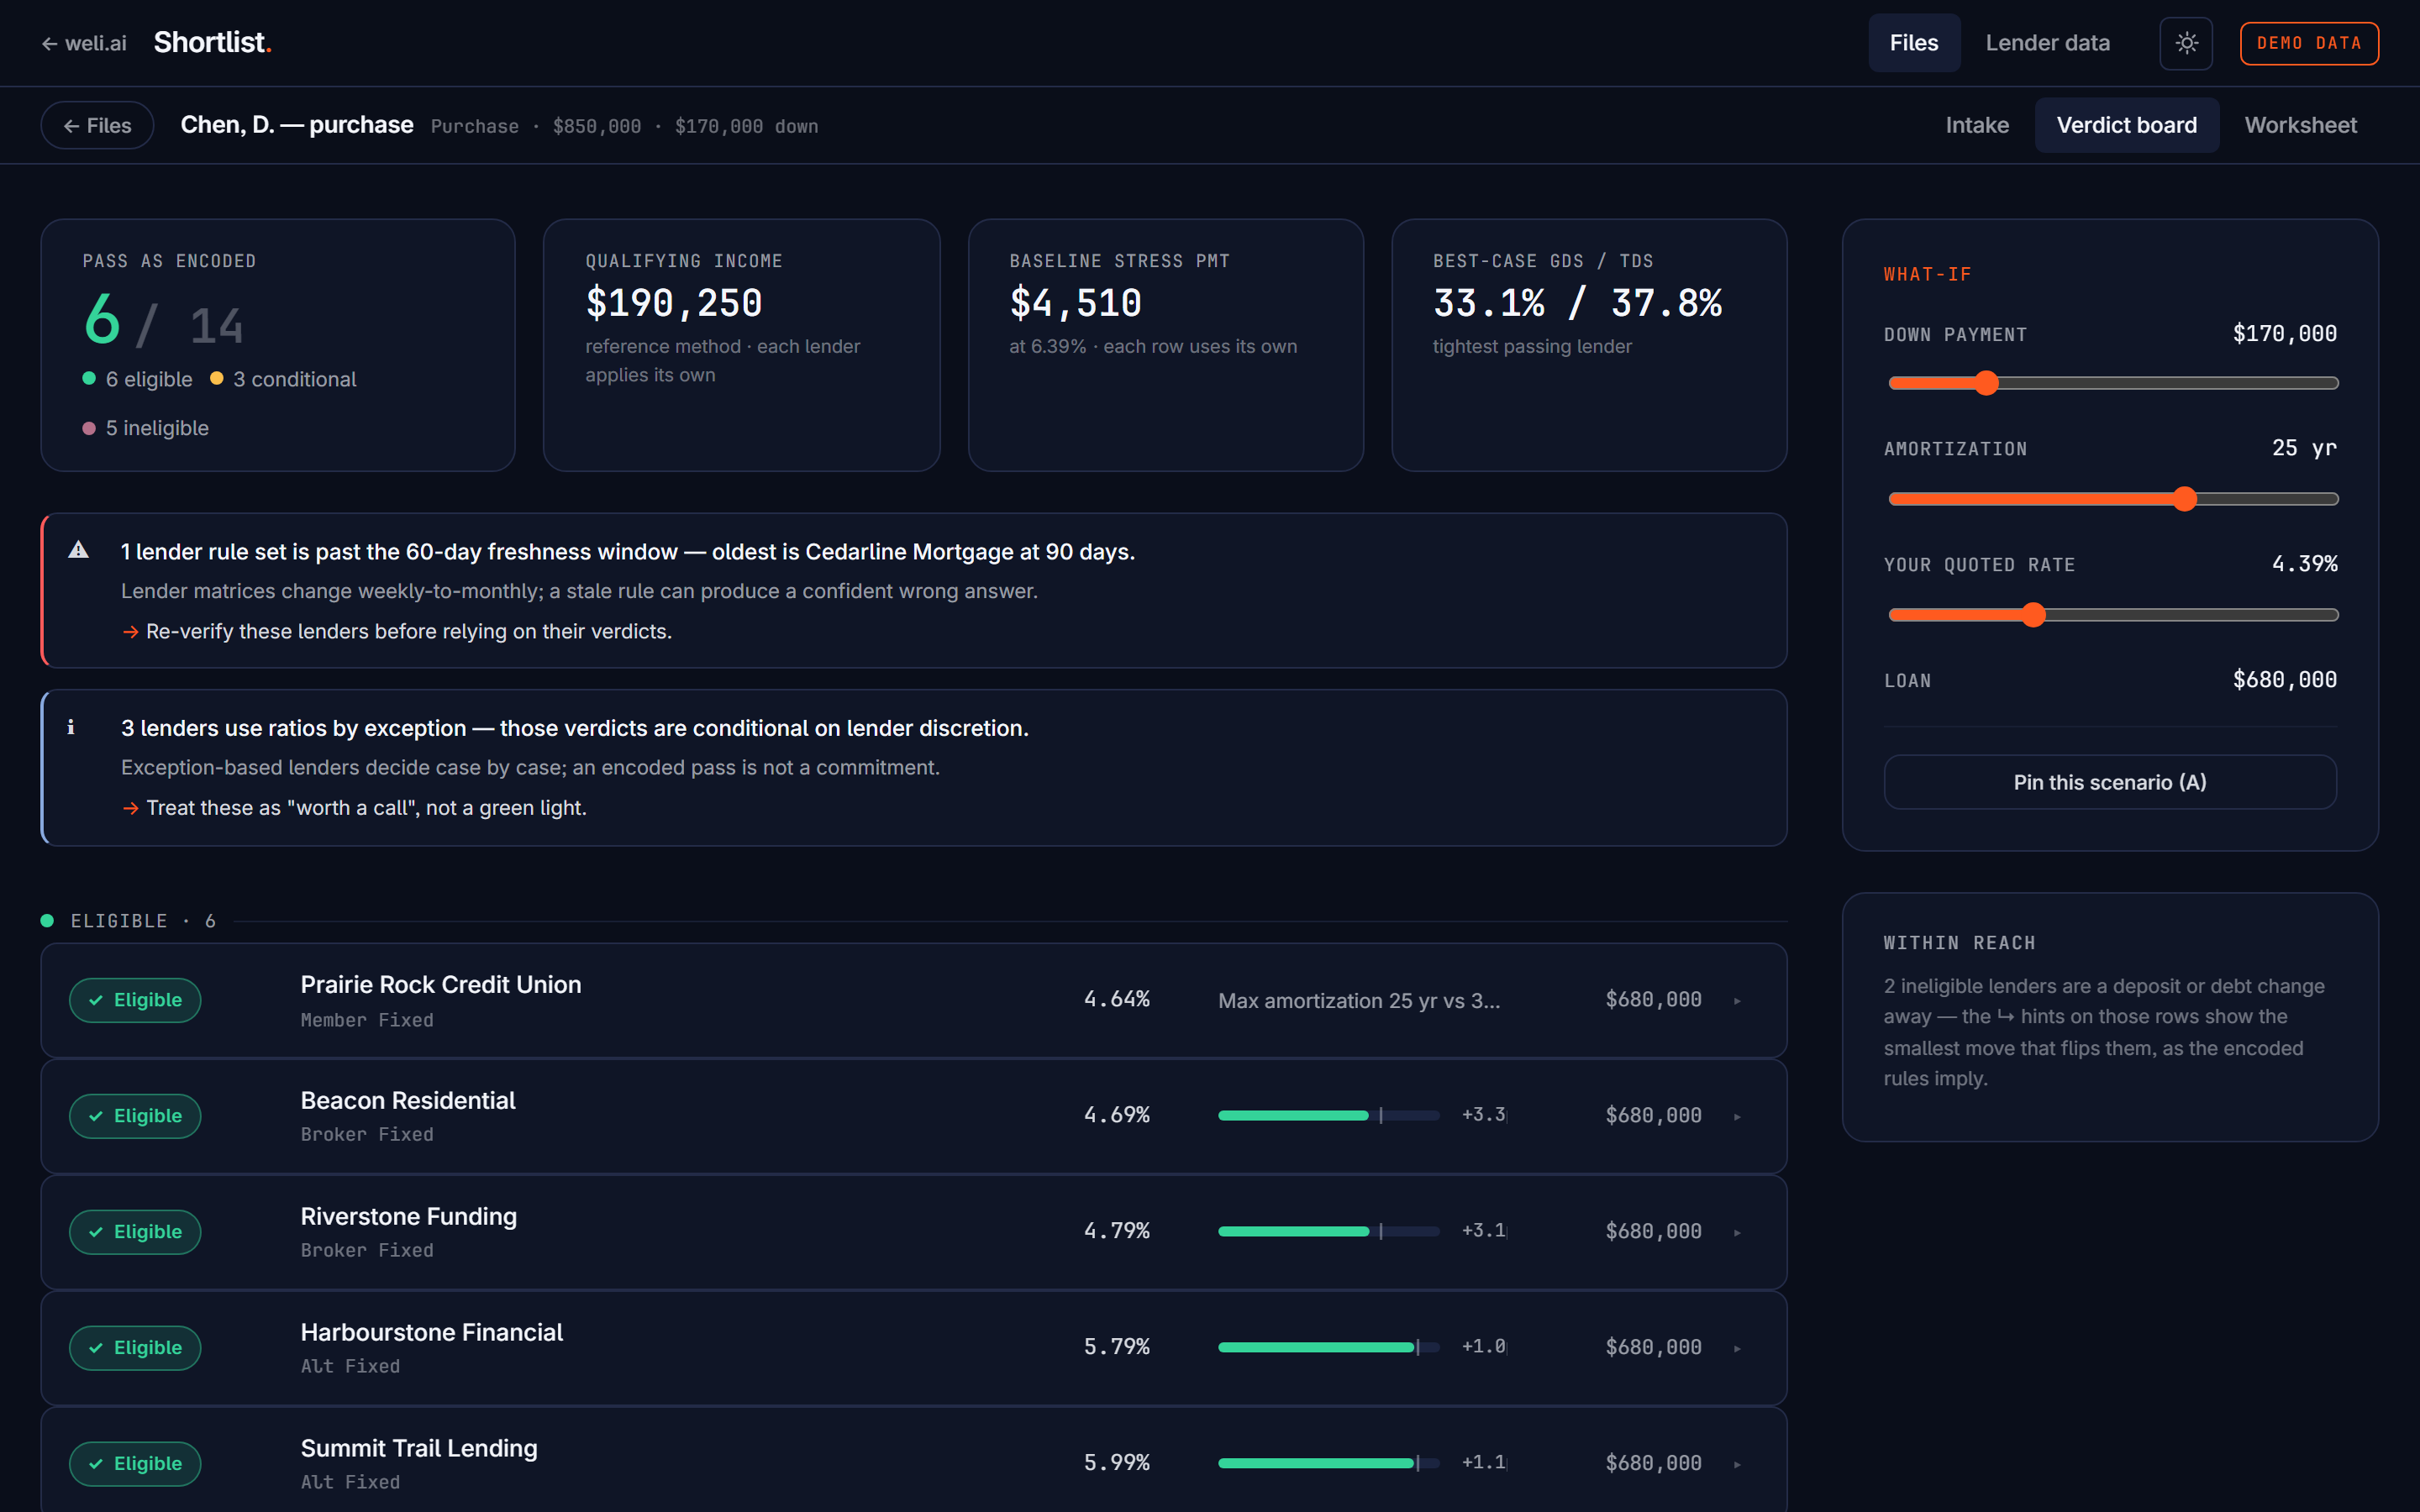The image size is (2420, 1512).
Task: Expand the Riverstone Funding row arrow
Action: tap(1737, 1233)
